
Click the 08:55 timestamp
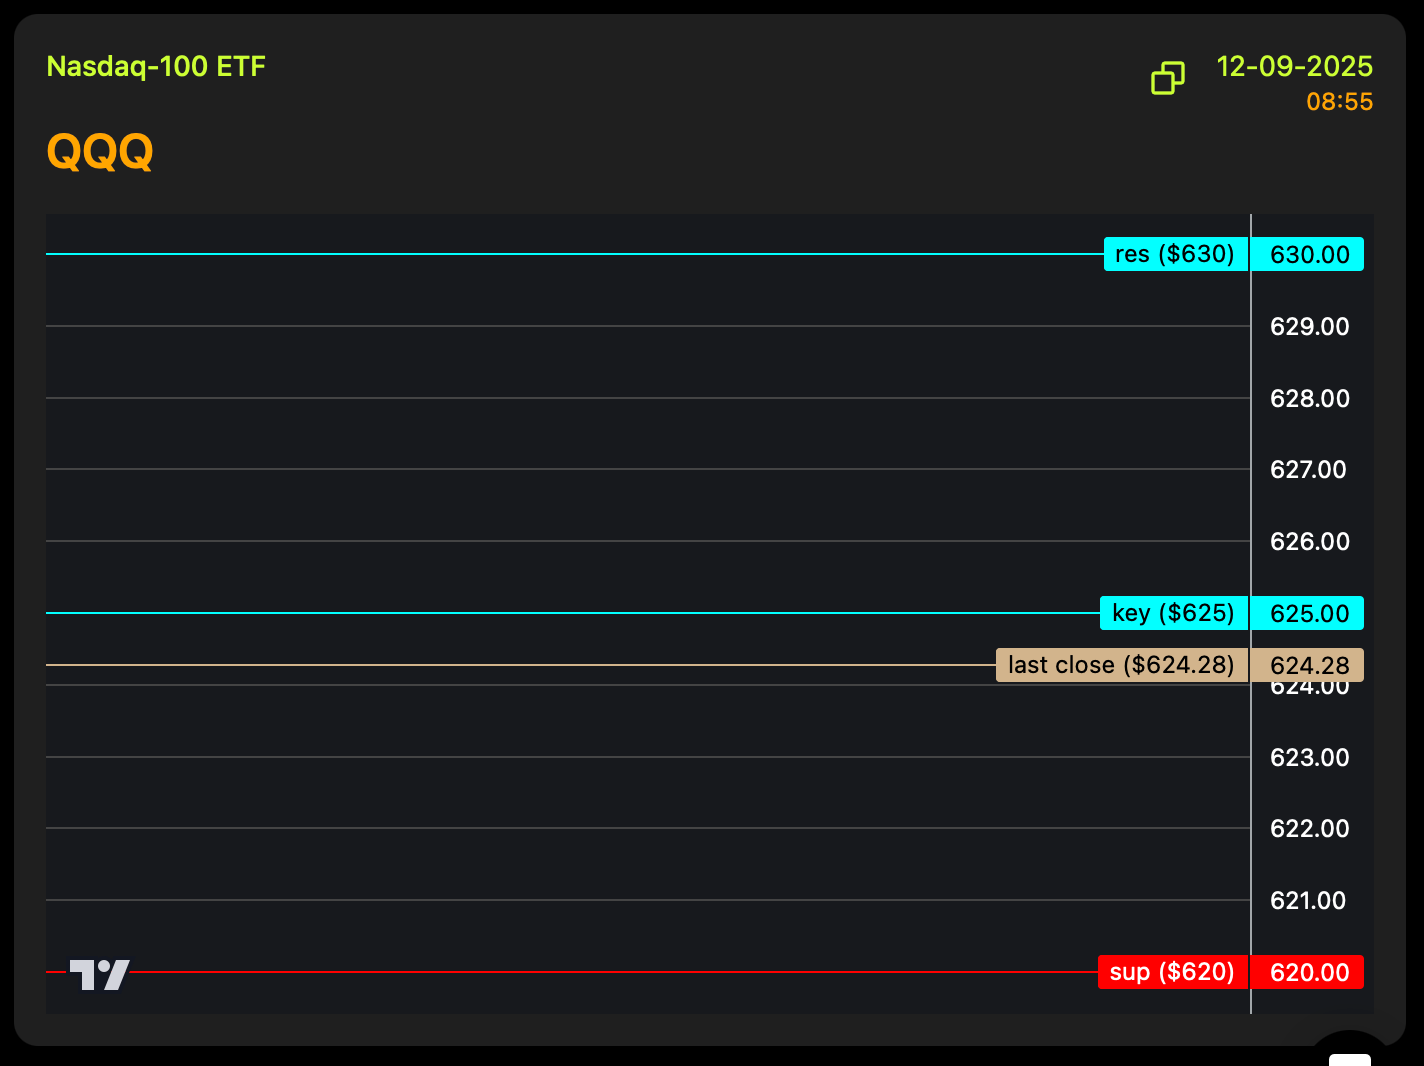[1339, 102]
